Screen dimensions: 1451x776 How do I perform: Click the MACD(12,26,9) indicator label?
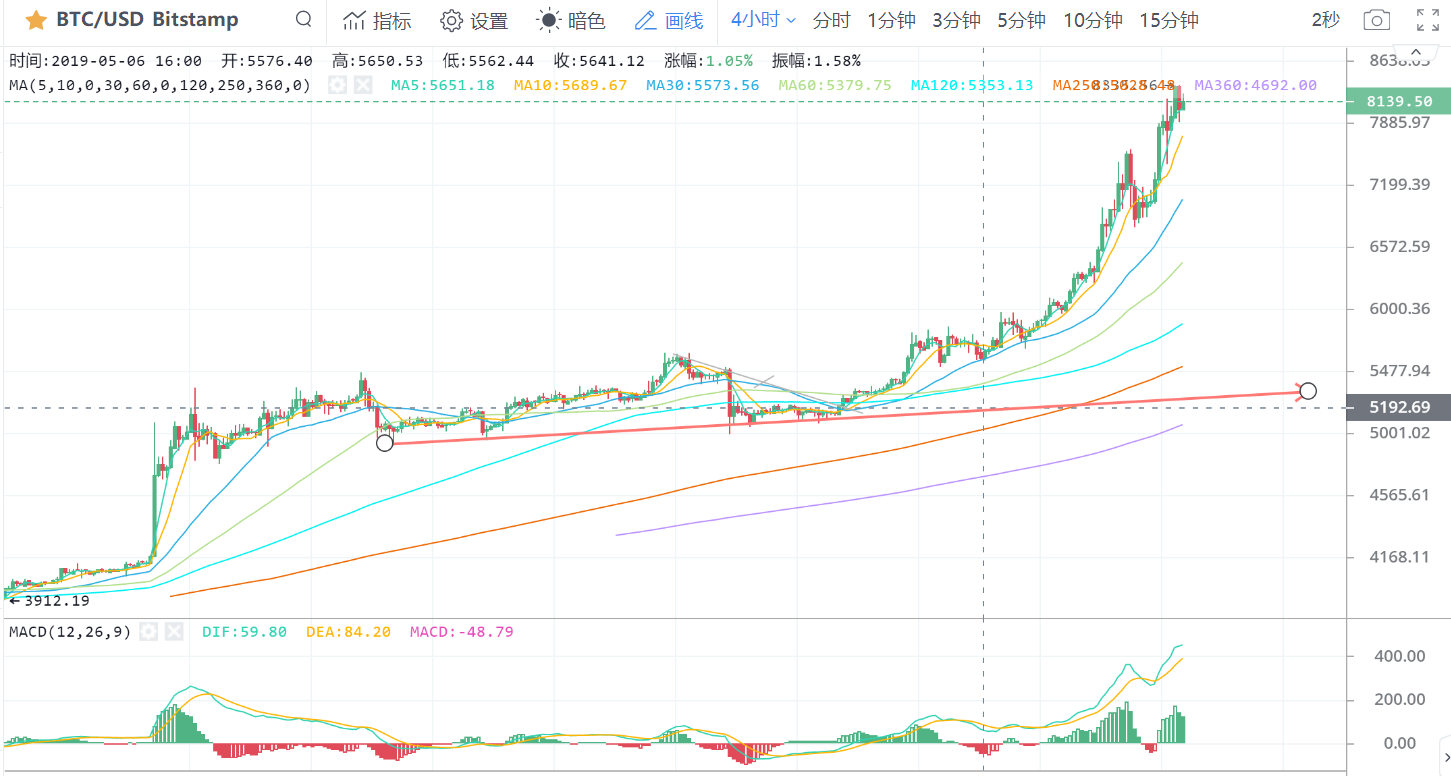point(70,632)
